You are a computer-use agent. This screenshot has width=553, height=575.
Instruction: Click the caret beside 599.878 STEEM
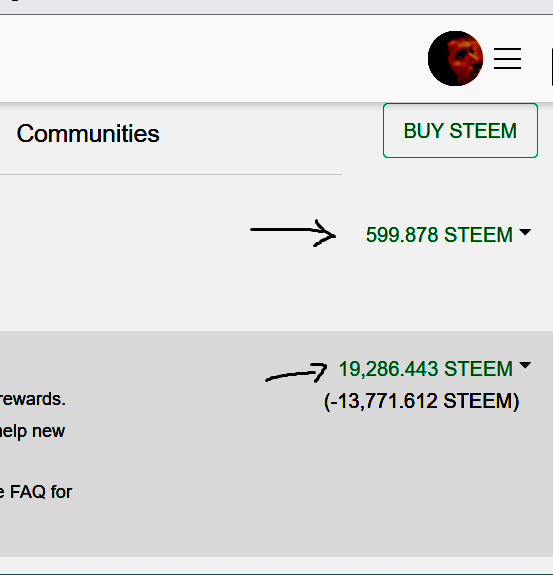(x=525, y=232)
